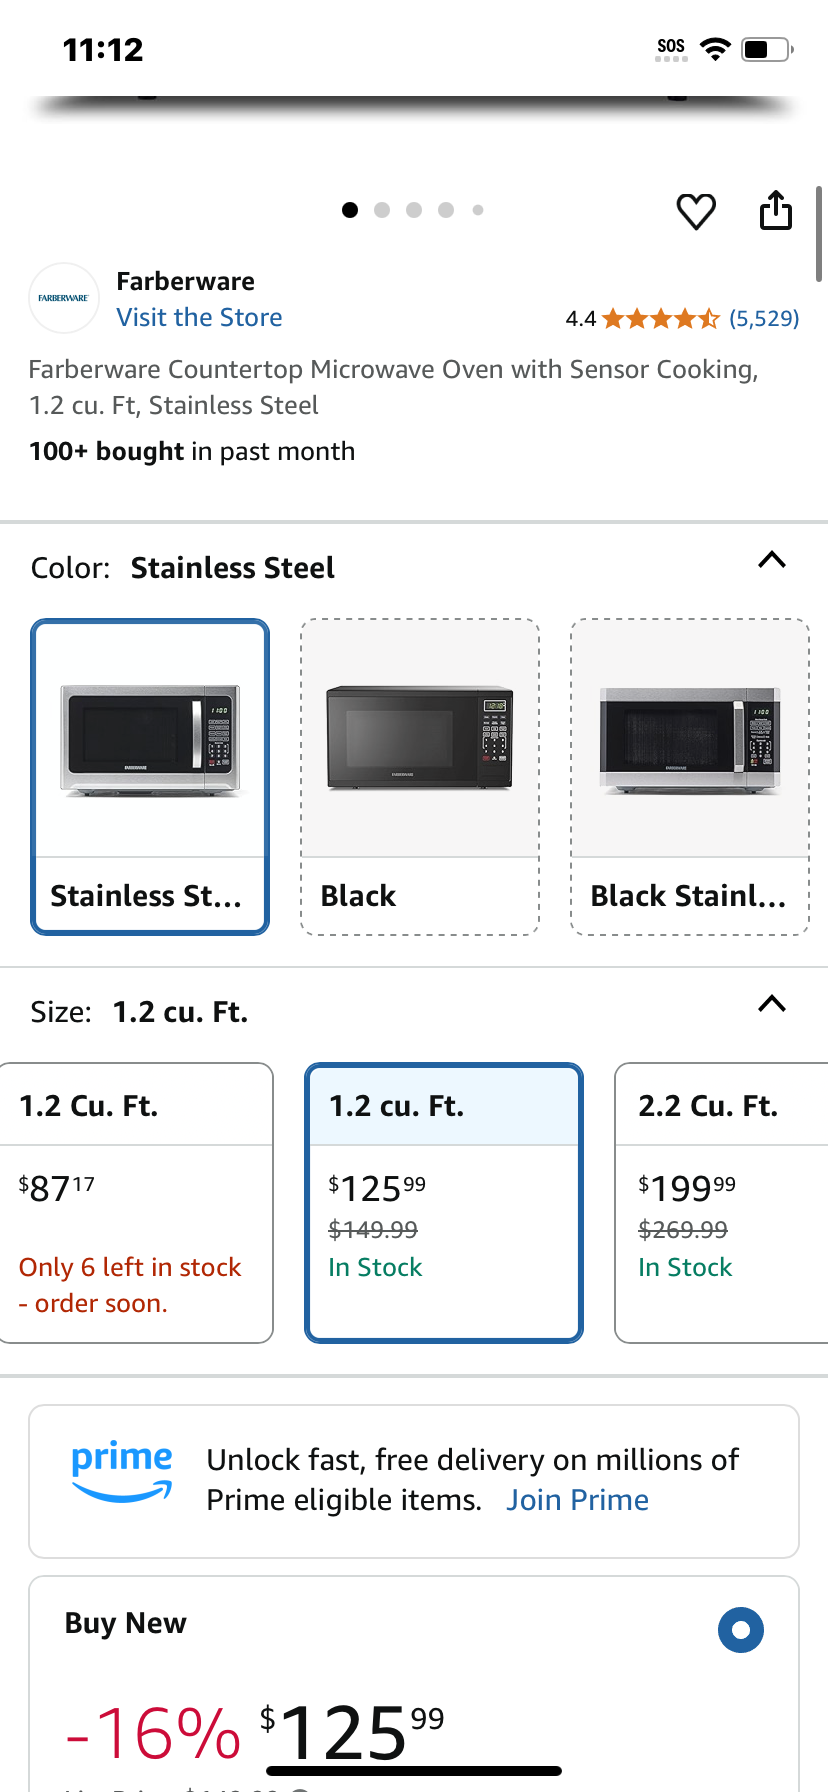Image resolution: width=828 pixels, height=1792 pixels.
Task: Collapse the Color section chevron
Action: [772, 560]
